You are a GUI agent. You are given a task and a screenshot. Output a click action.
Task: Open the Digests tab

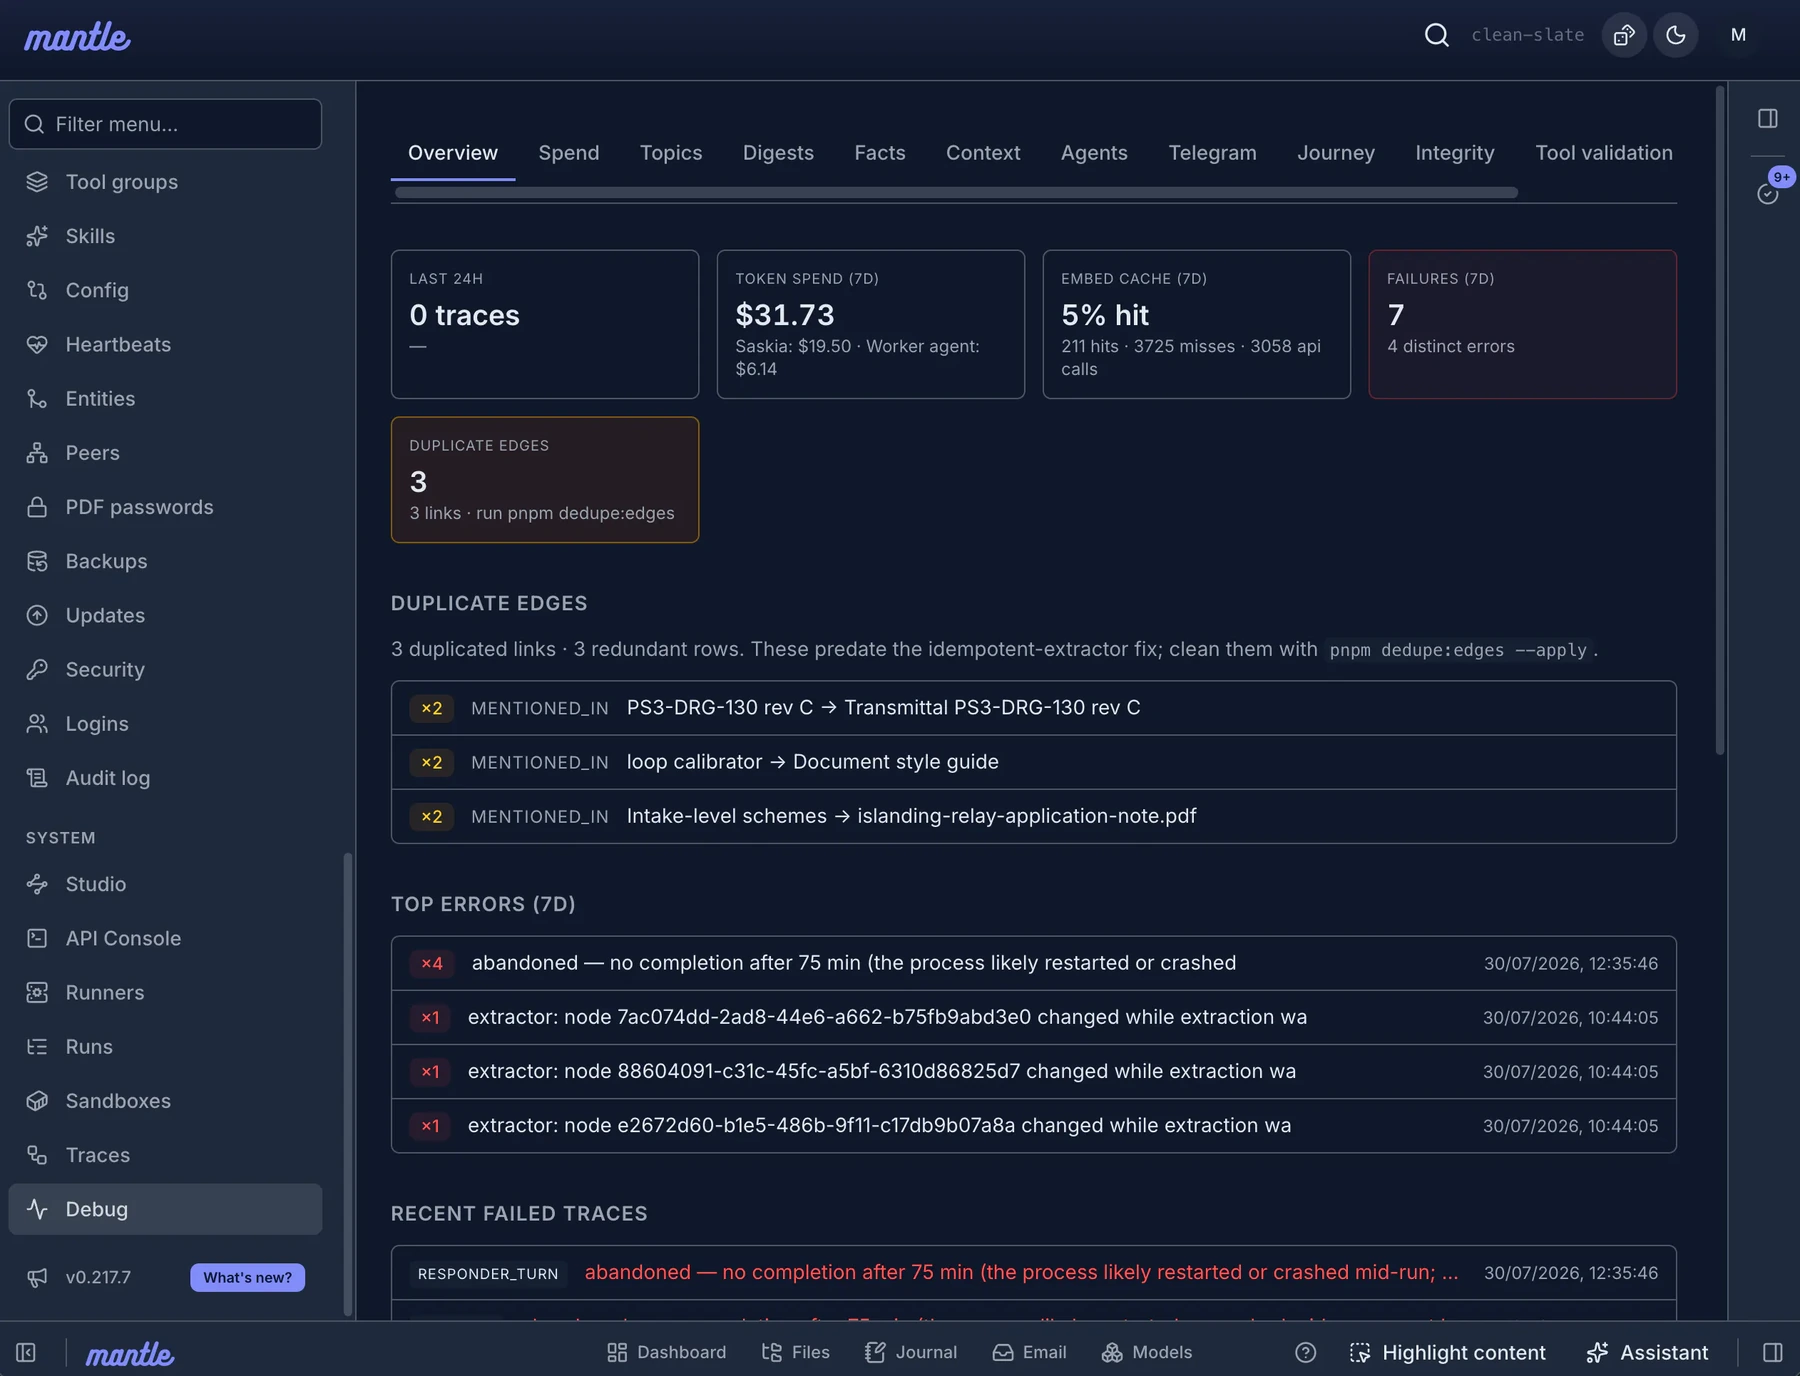pos(778,153)
